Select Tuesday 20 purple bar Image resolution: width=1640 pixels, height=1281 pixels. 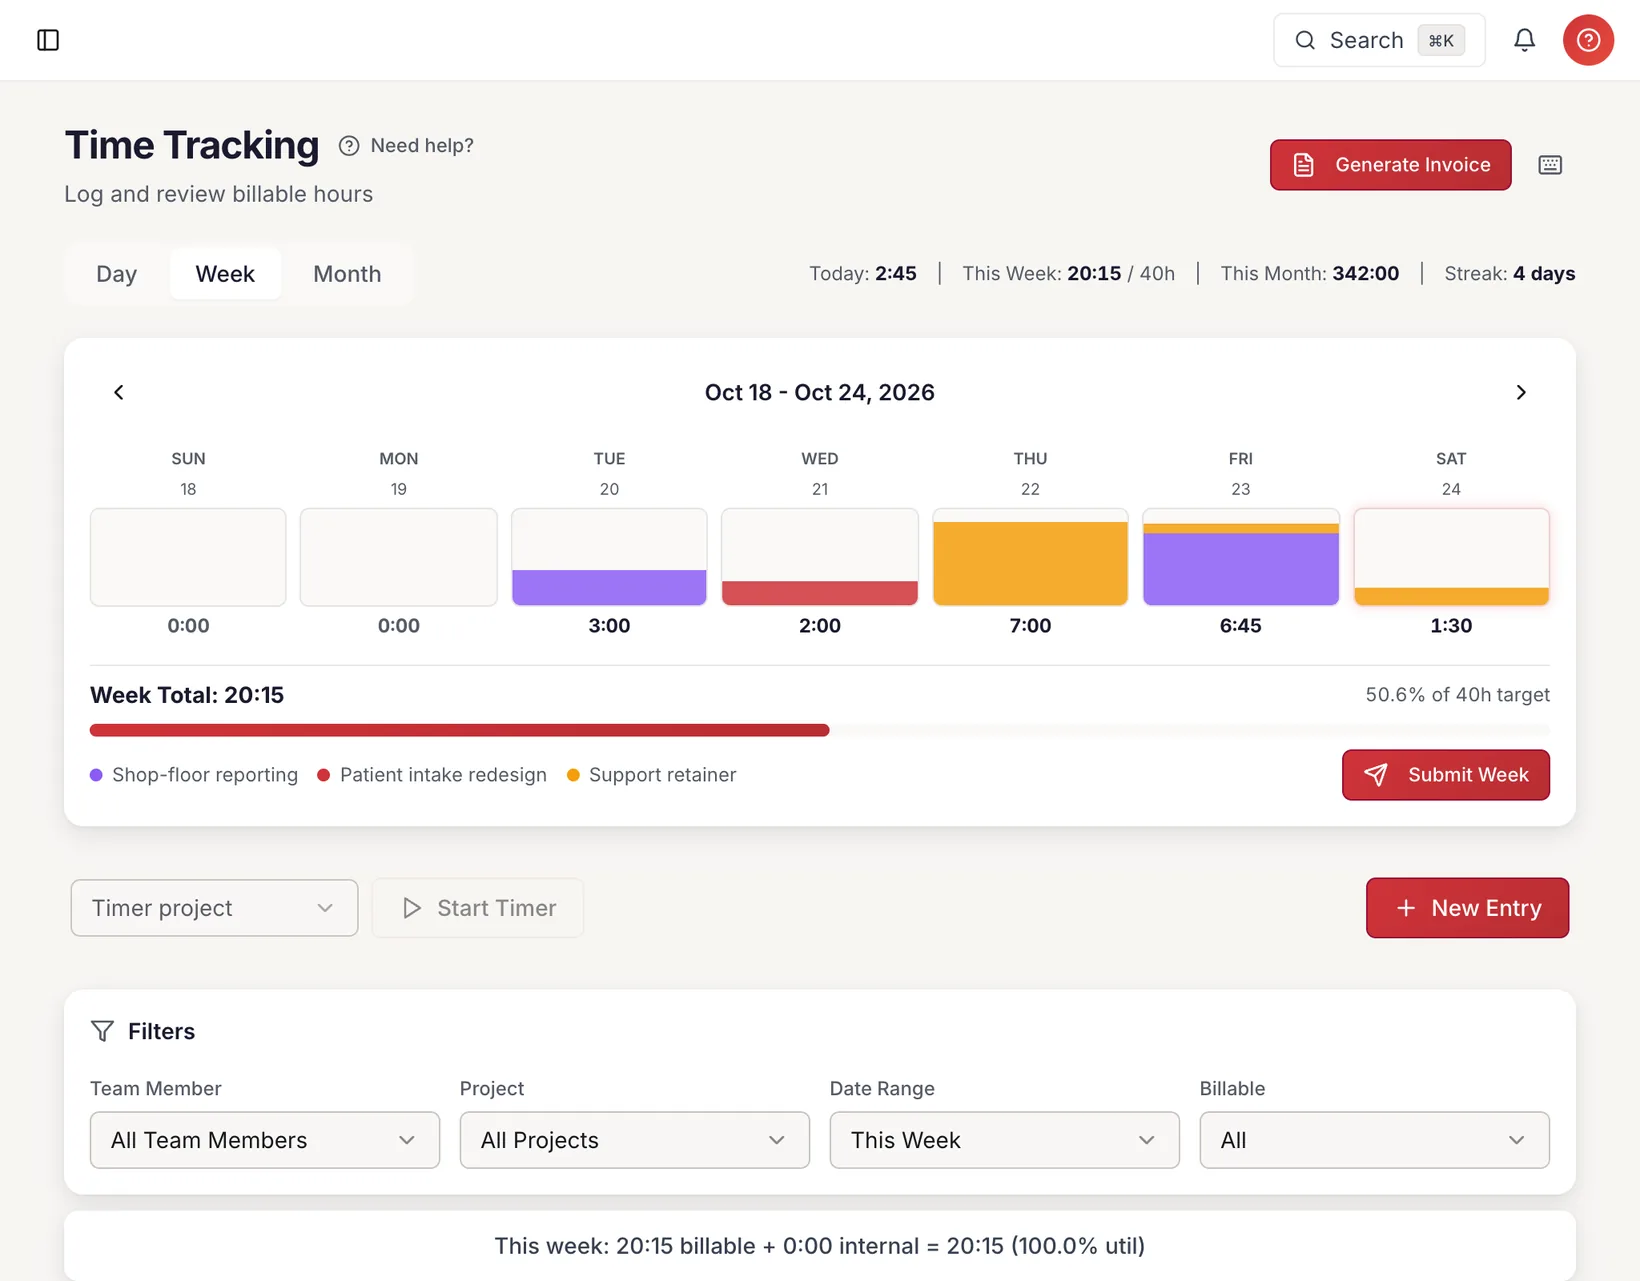coord(609,587)
